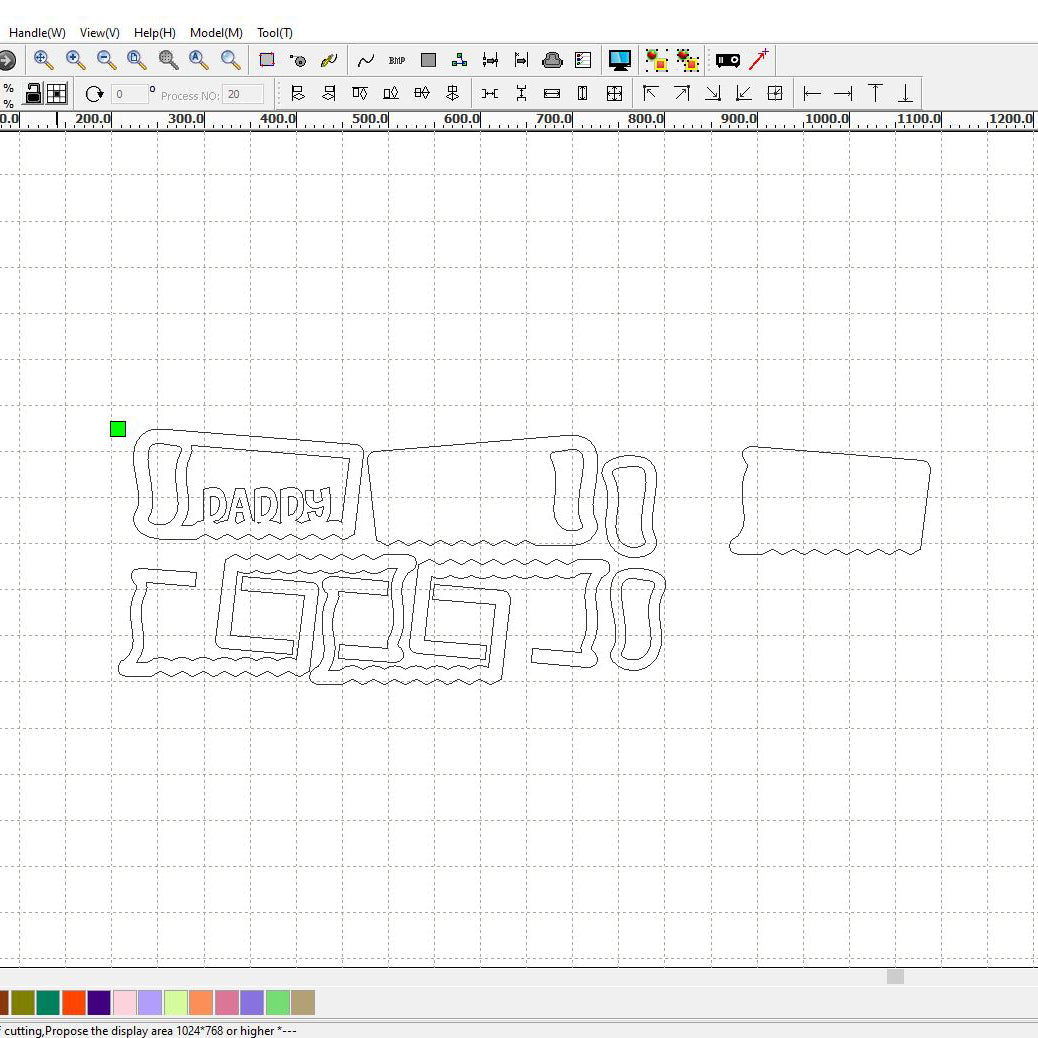The height and width of the screenshot is (1038, 1038).
Task: Click the monitor preview icon
Action: coord(620,60)
